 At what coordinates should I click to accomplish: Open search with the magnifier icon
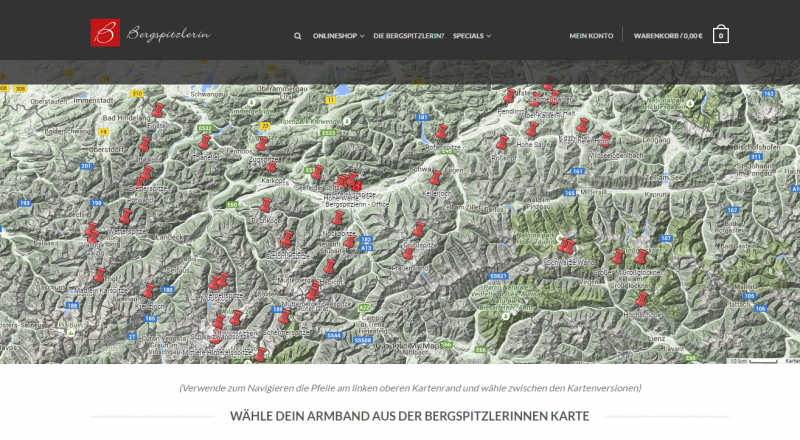click(297, 36)
